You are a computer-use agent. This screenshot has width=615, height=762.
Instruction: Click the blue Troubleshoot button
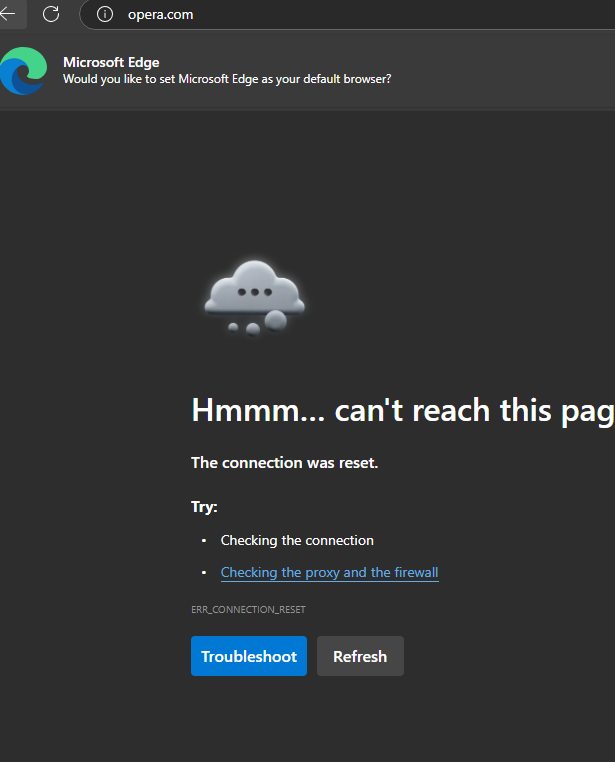click(249, 656)
